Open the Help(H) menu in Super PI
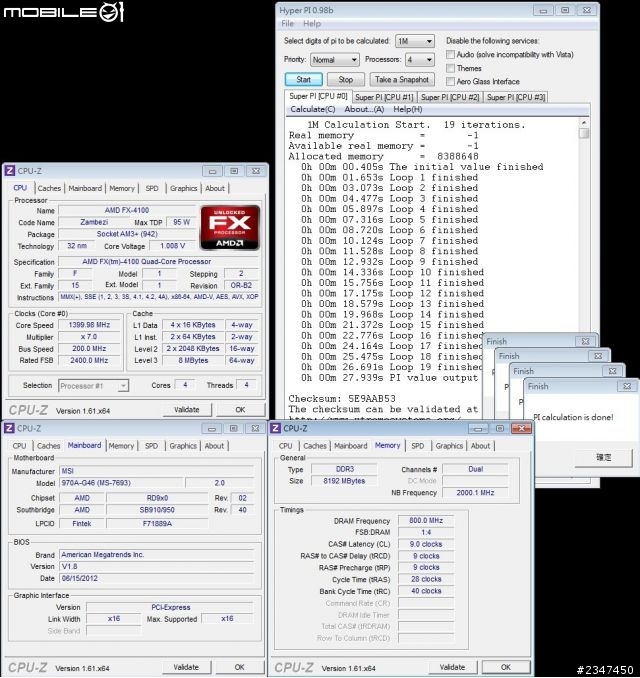The image size is (640, 678). (407, 109)
